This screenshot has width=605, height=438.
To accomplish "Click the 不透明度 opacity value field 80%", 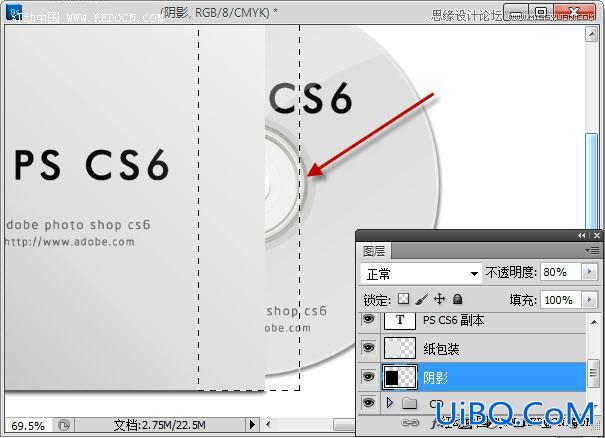I will (561, 272).
